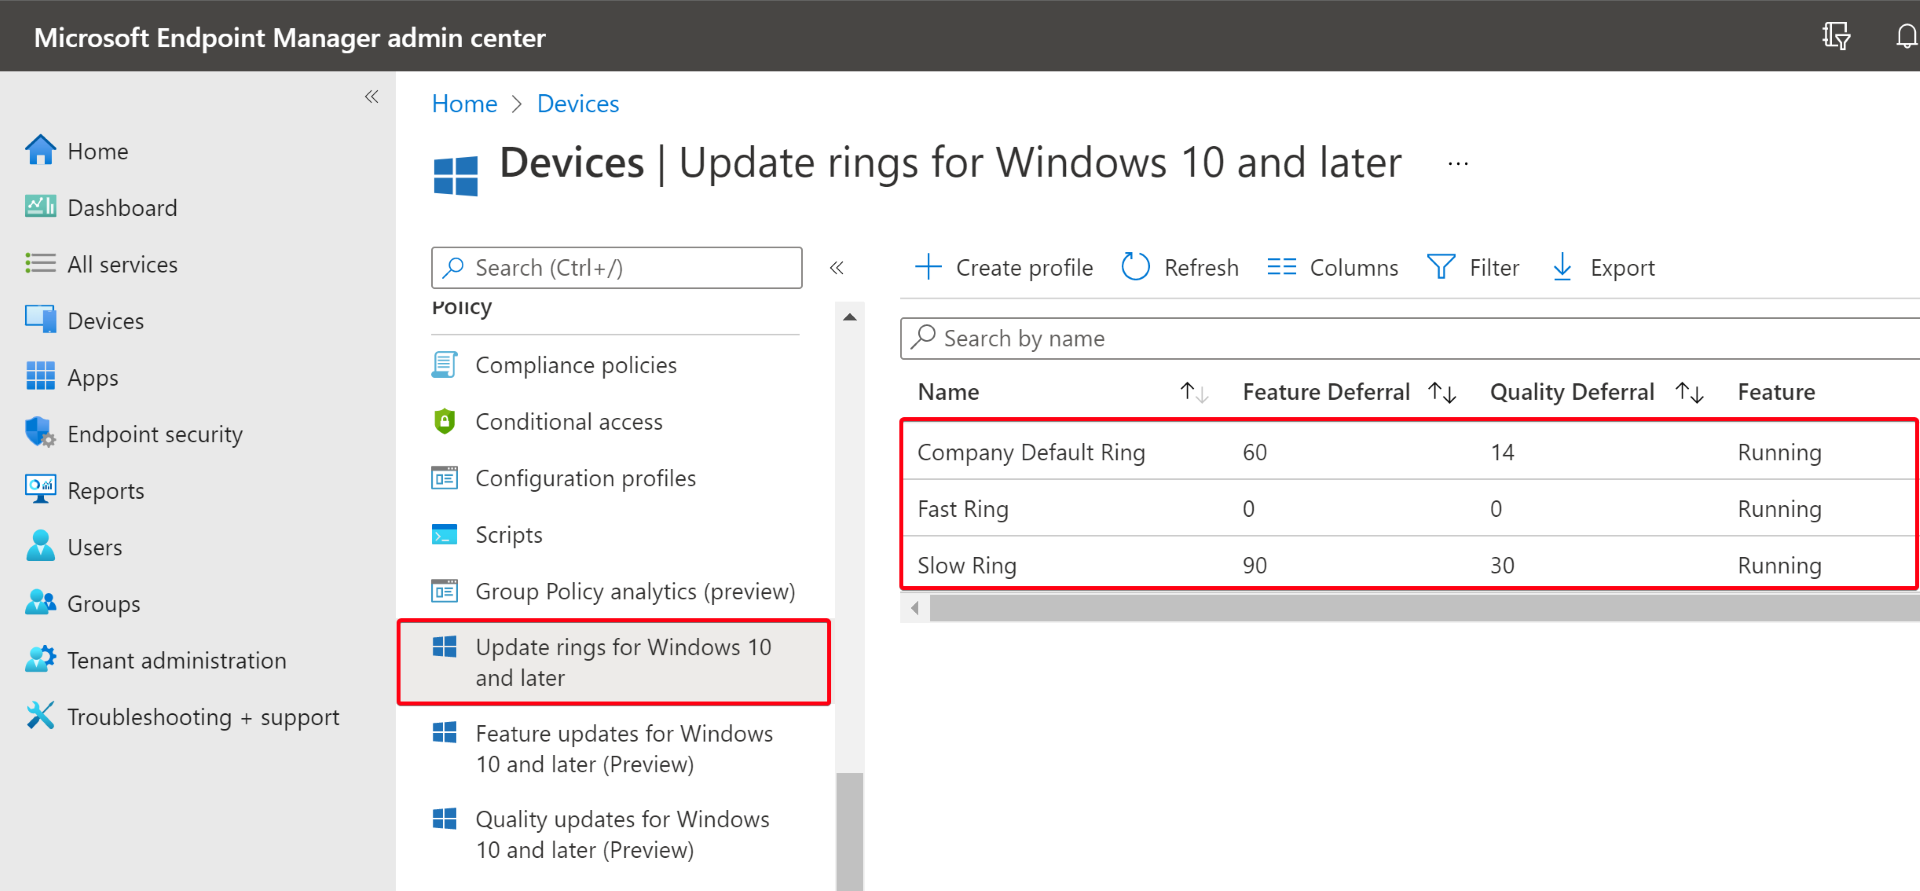Open the Dashboard chart icon

(40, 207)
